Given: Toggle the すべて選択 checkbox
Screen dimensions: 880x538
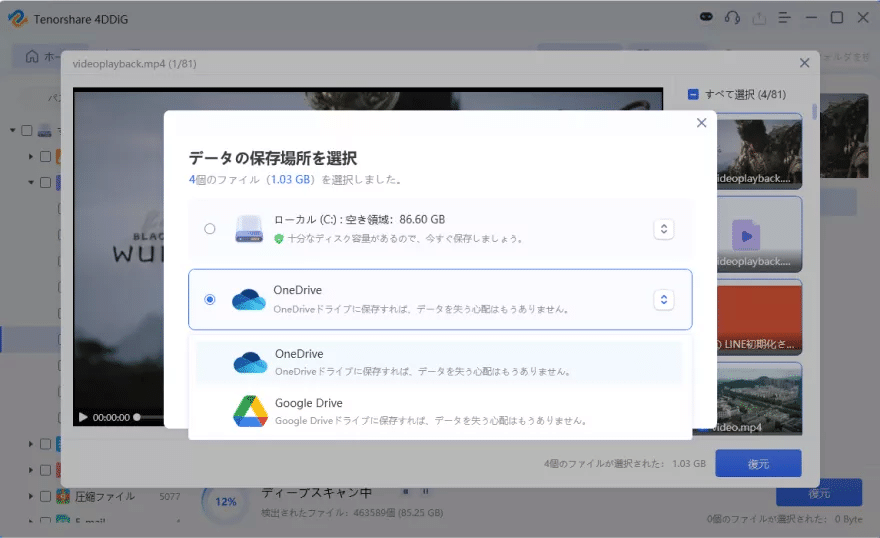Looking at the screenshot, I should click(693, 94).
